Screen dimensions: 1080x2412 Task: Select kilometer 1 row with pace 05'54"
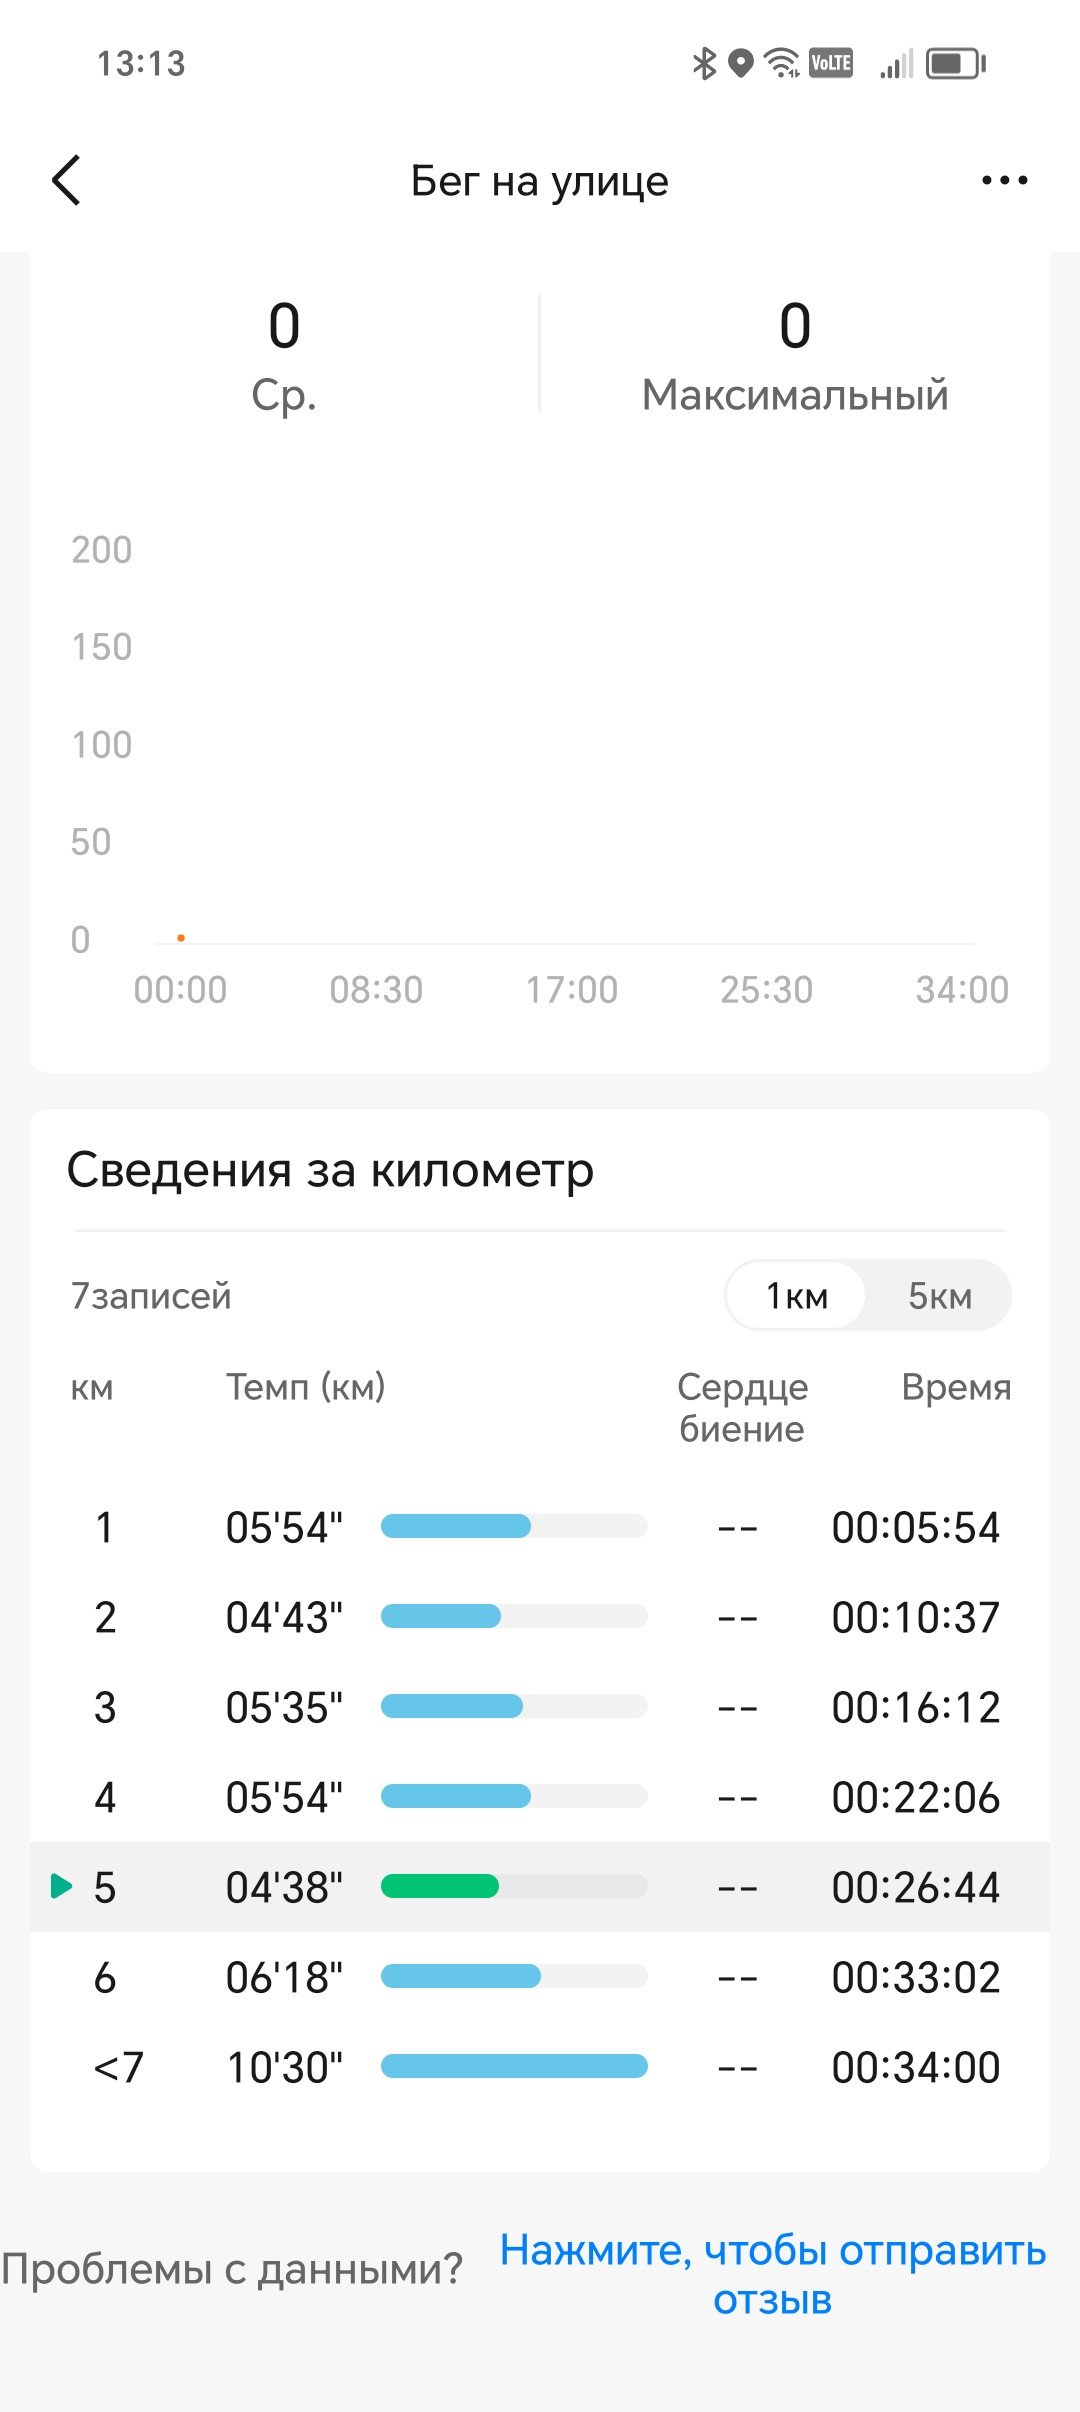(x=540, y=1527)
